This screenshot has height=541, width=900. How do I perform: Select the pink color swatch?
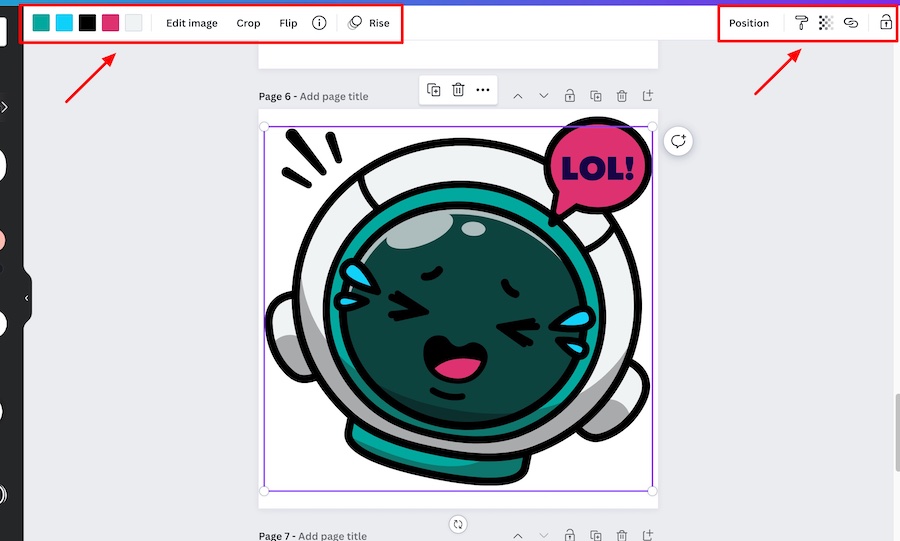110,23
